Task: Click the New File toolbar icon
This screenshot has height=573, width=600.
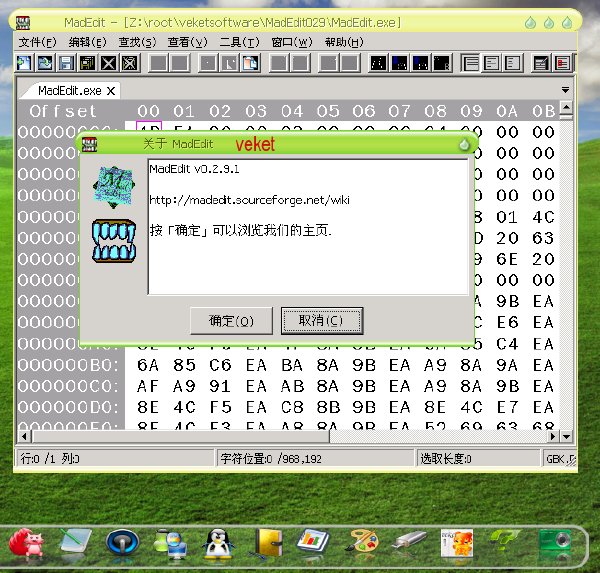Action: click(x=24, y=63)
